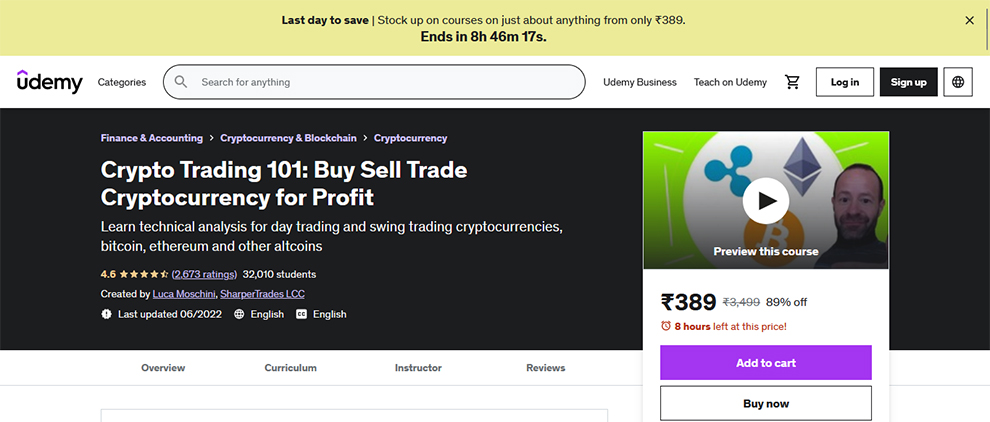Image resolution: width=990 pixels, height=422 pixels.
Task: Play the course preview video
Action: point(766,201)
